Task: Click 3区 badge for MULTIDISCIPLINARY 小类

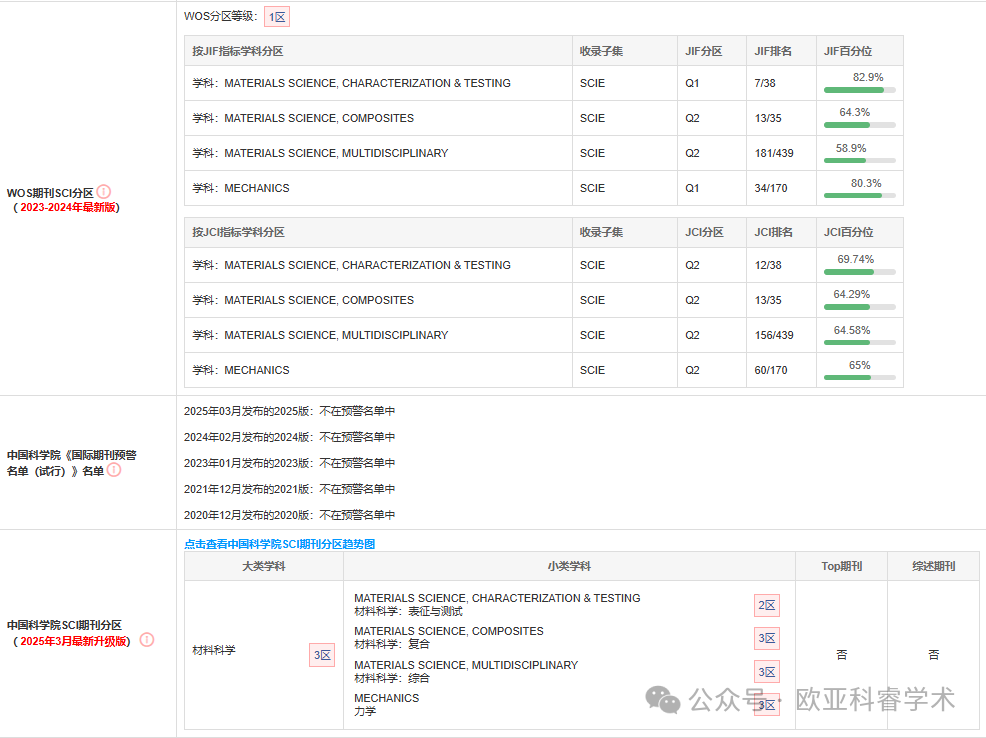Action: [767, 672]
